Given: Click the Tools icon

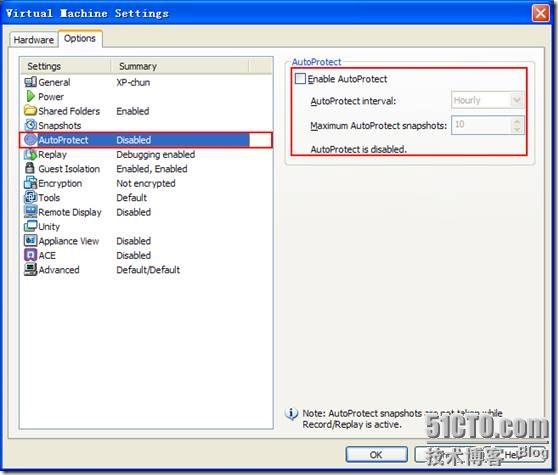Looking at the screenshot, I should (30, 197).
